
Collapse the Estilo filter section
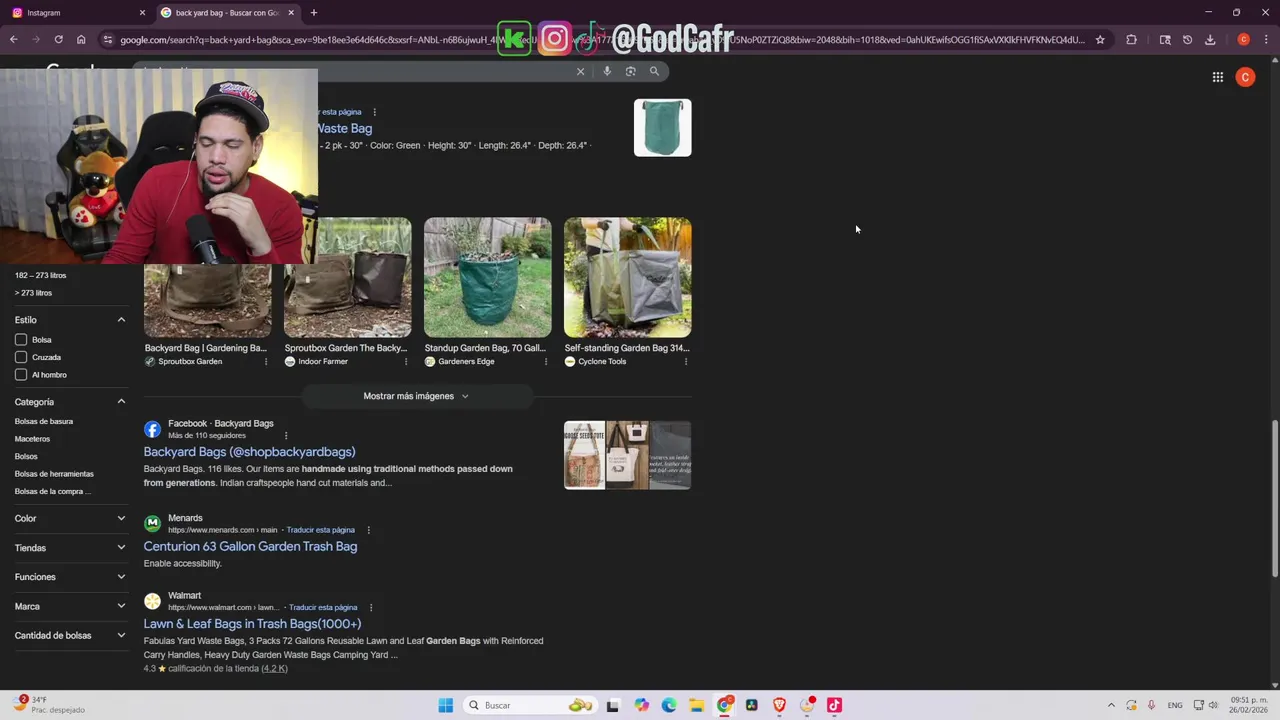121,320
